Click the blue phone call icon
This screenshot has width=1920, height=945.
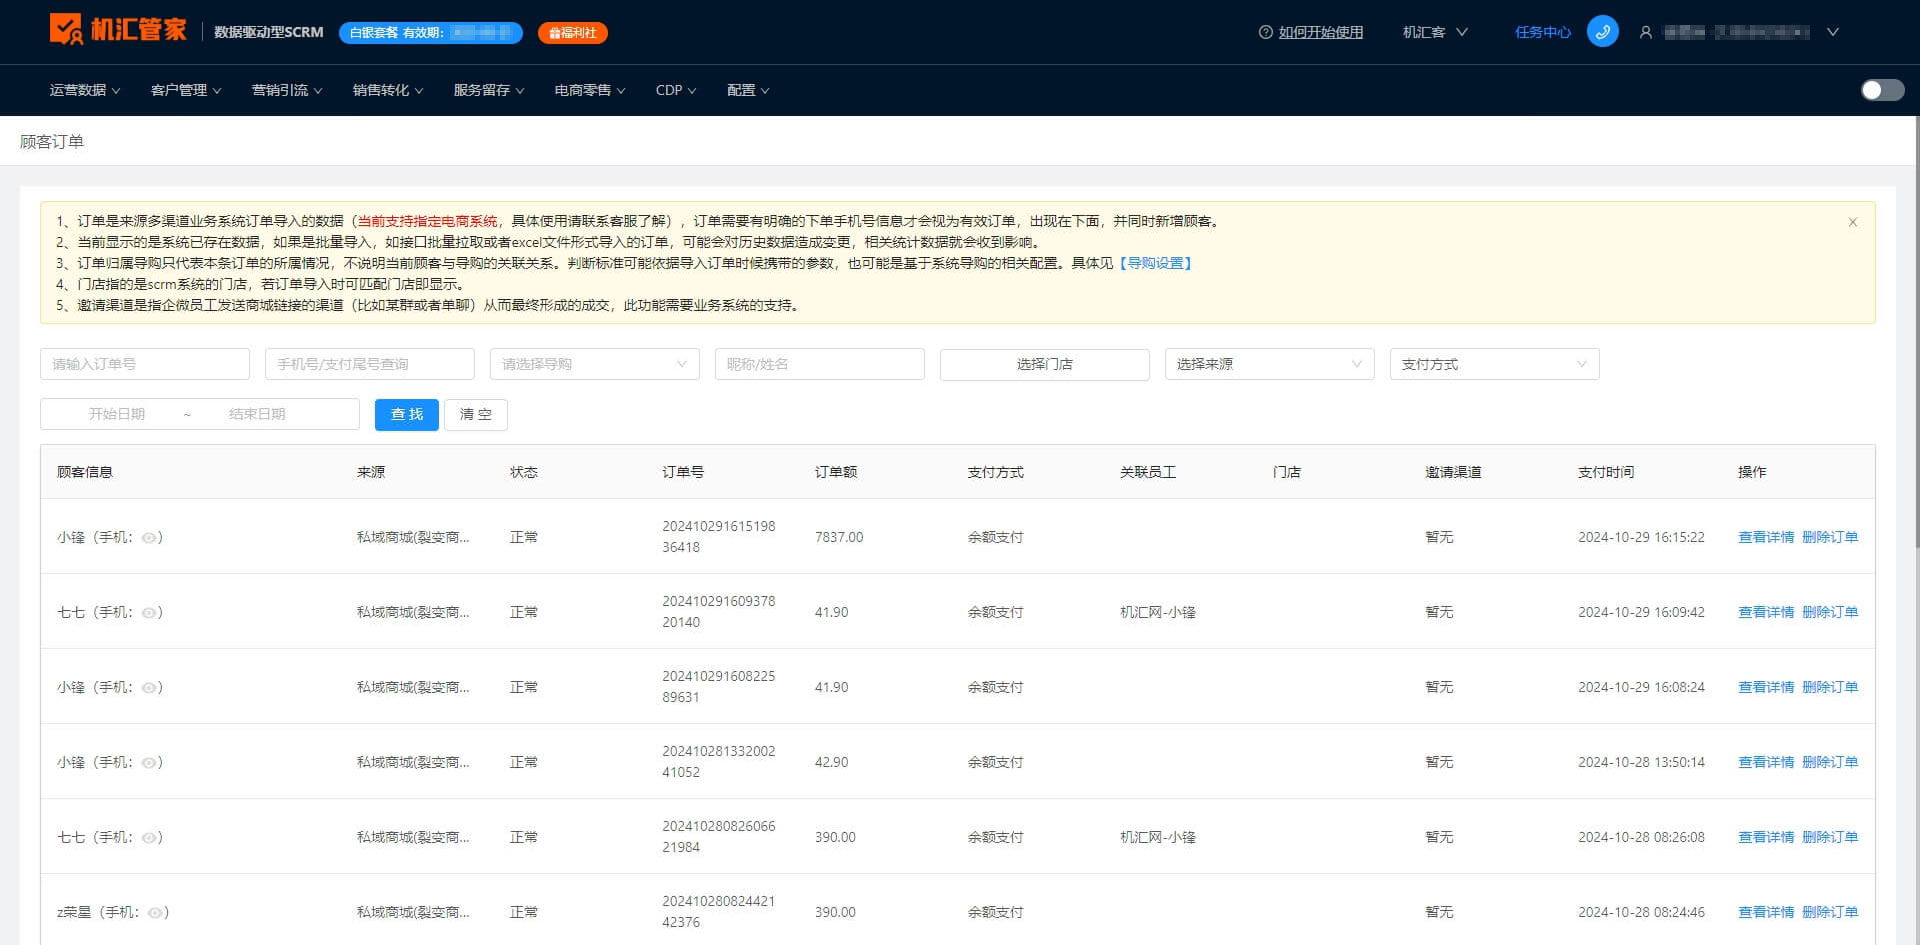1602,32
